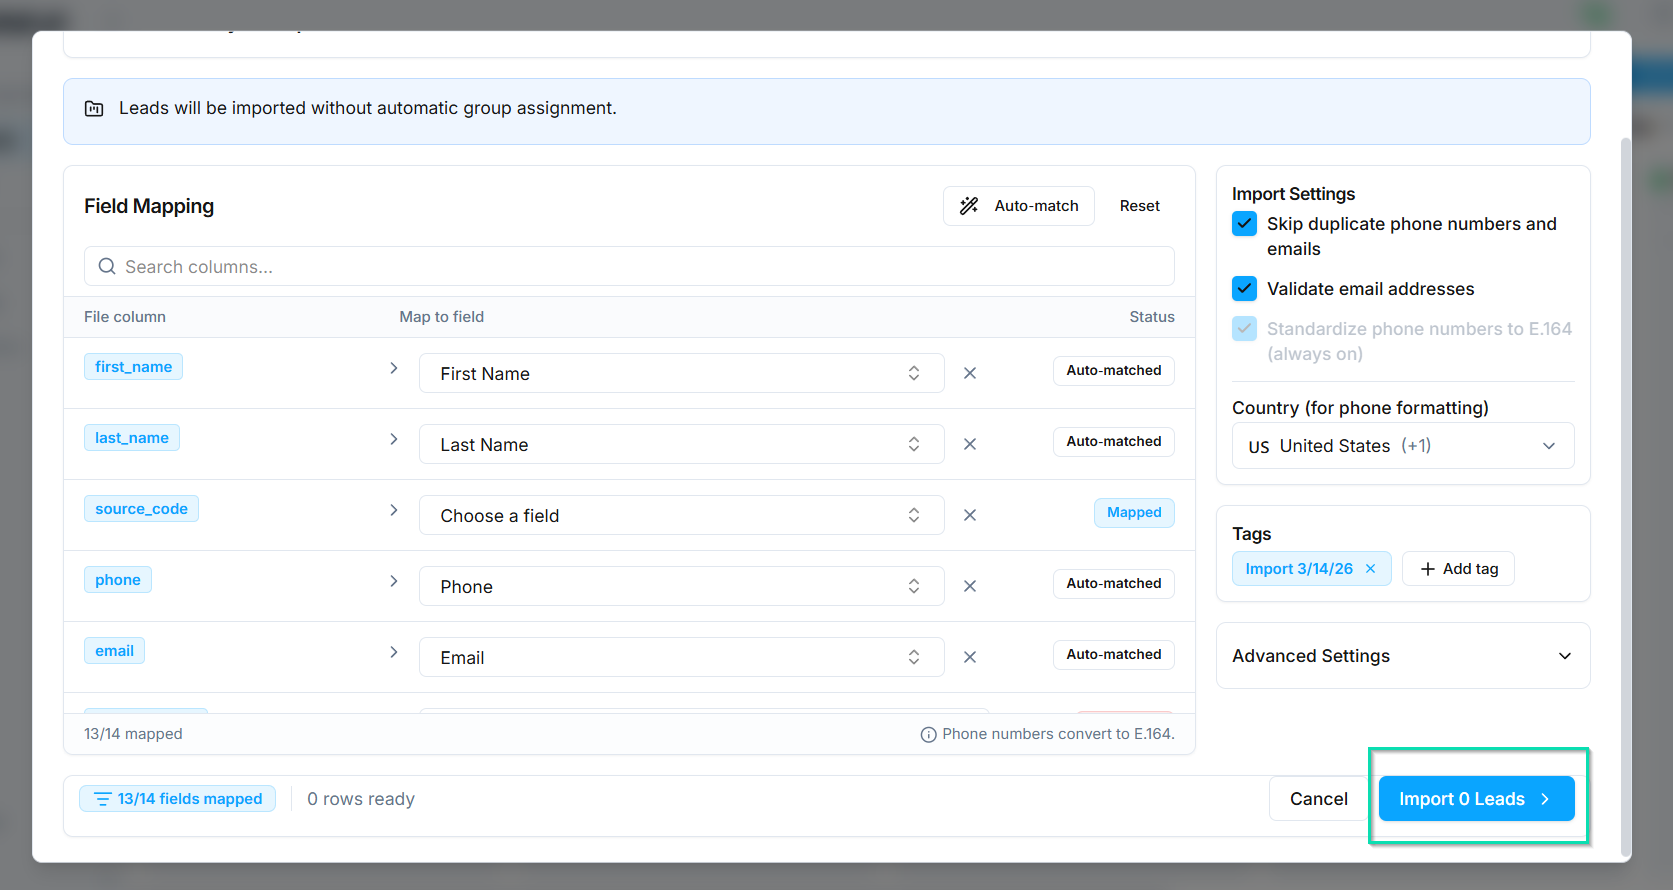The image size is (1673, 890).
Task: Click the 13/14 fields mapped filter chip
Action: [x=178, y=799]
